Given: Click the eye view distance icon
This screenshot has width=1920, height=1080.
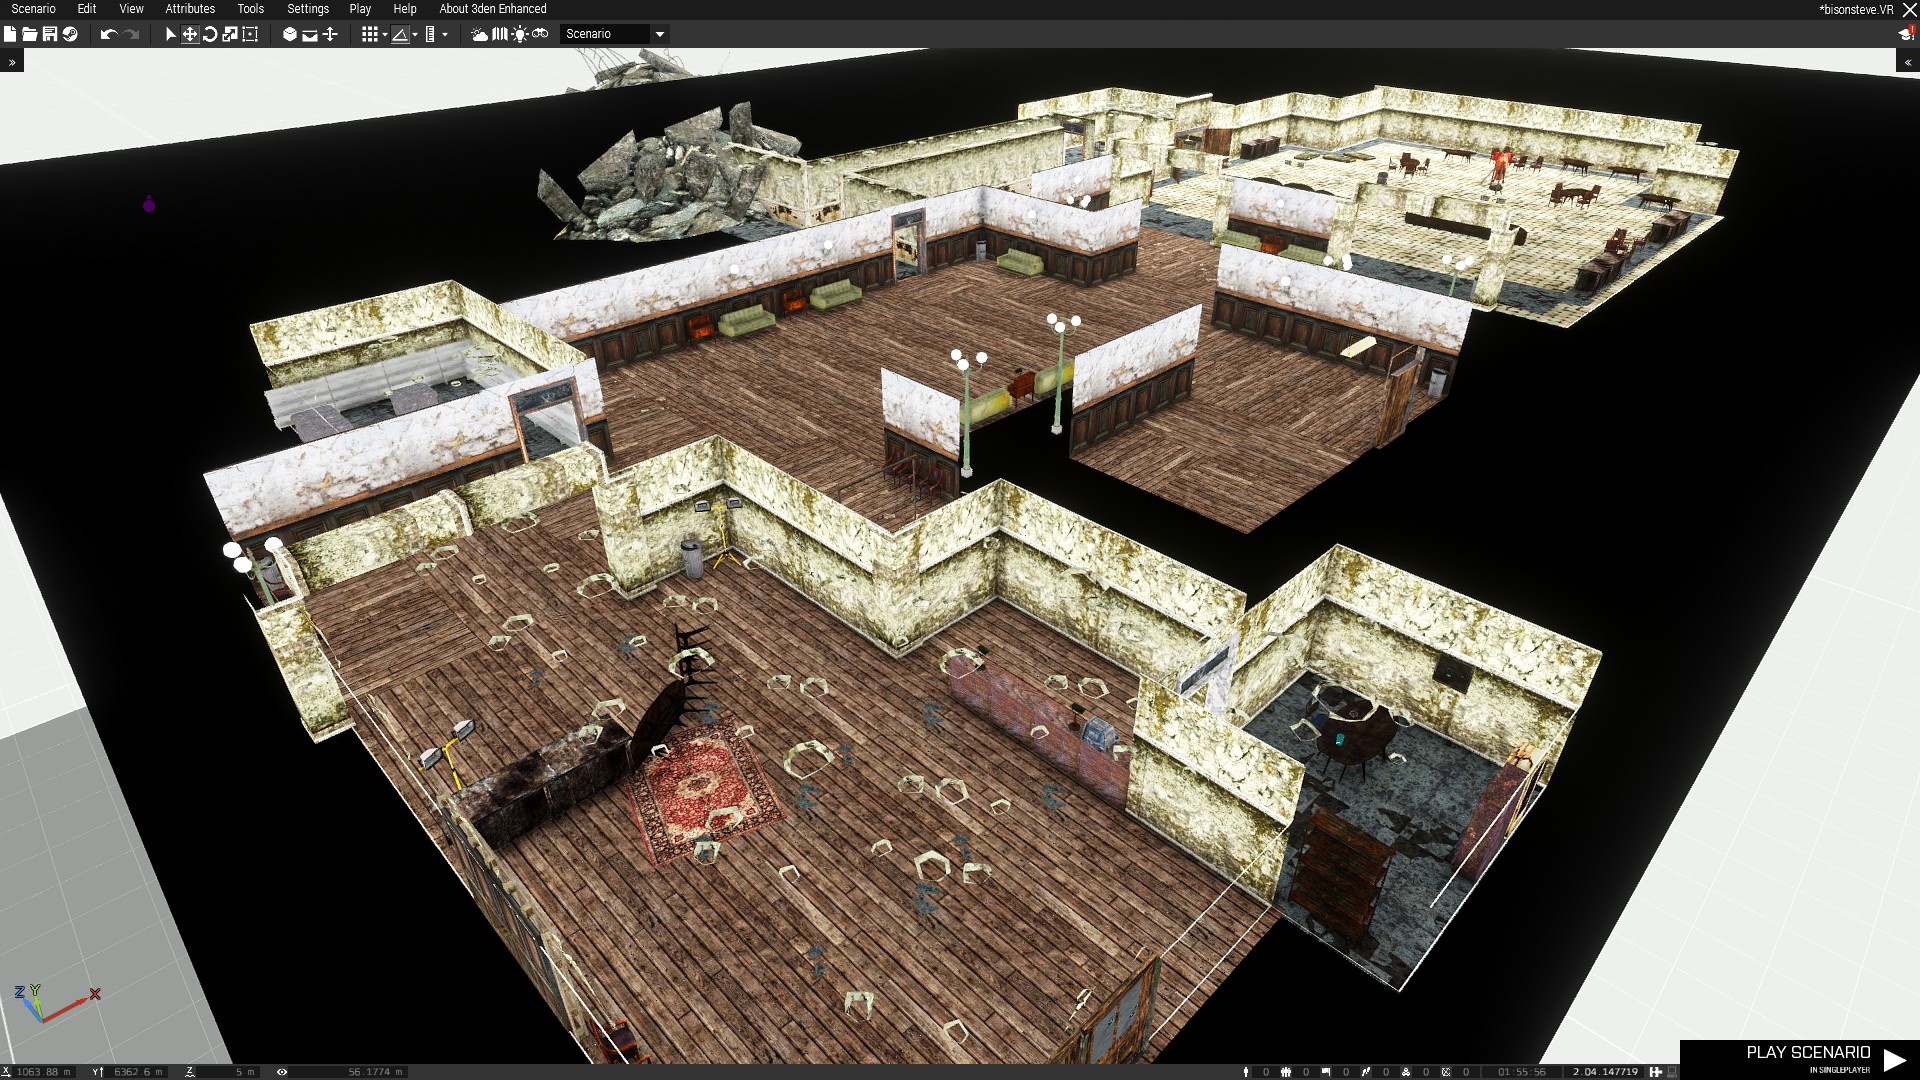Looking at the screenshot, I should 282,1072.
